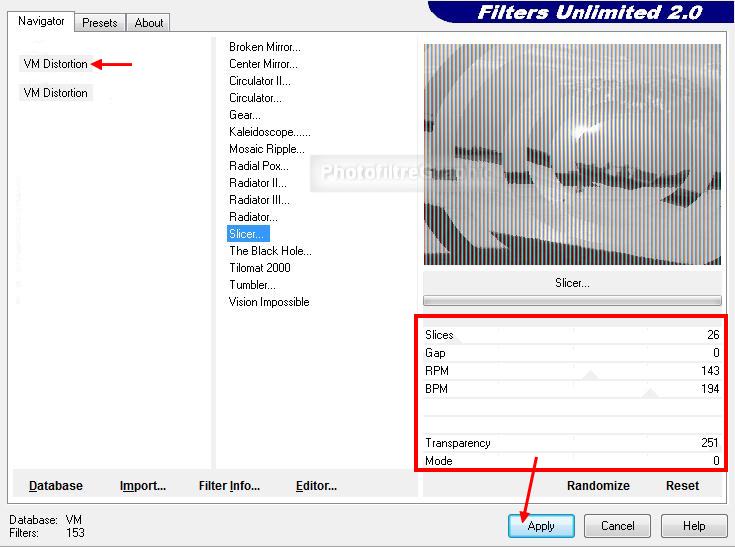Image resolution: width=735 pixels, height=547 pixels.
Task: Open the About tab
Action: [149, 22]
